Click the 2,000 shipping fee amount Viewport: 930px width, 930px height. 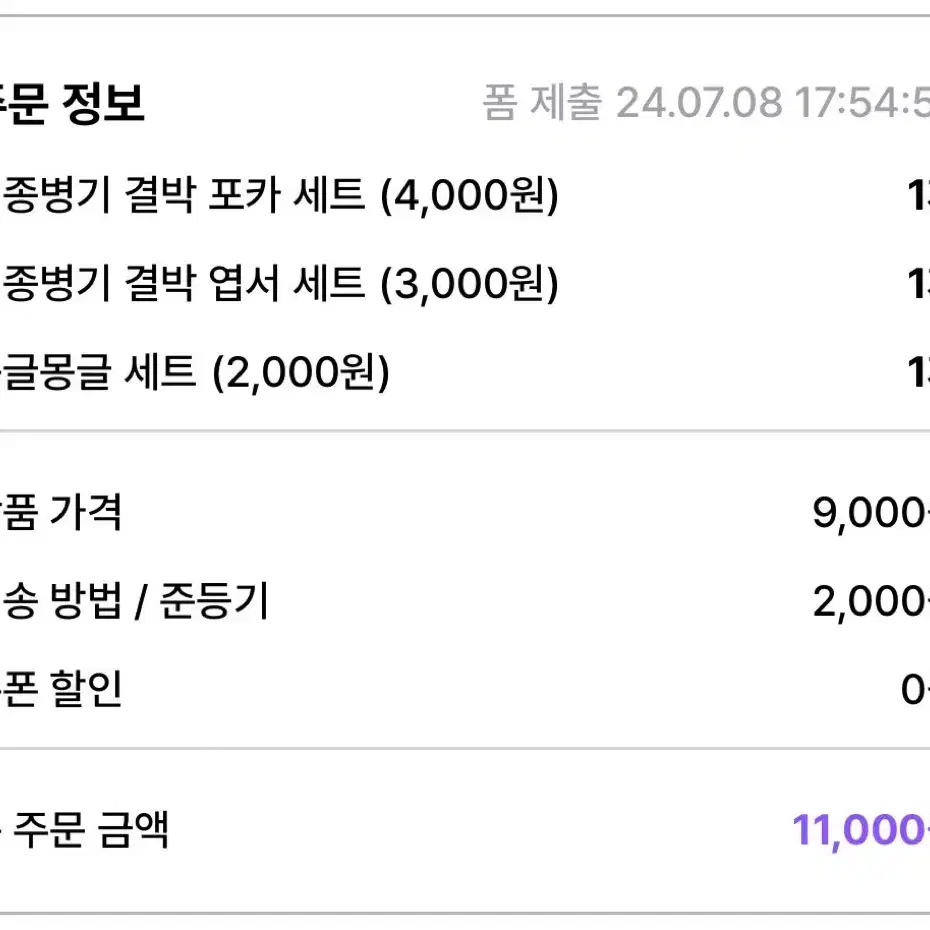(871, 601)
